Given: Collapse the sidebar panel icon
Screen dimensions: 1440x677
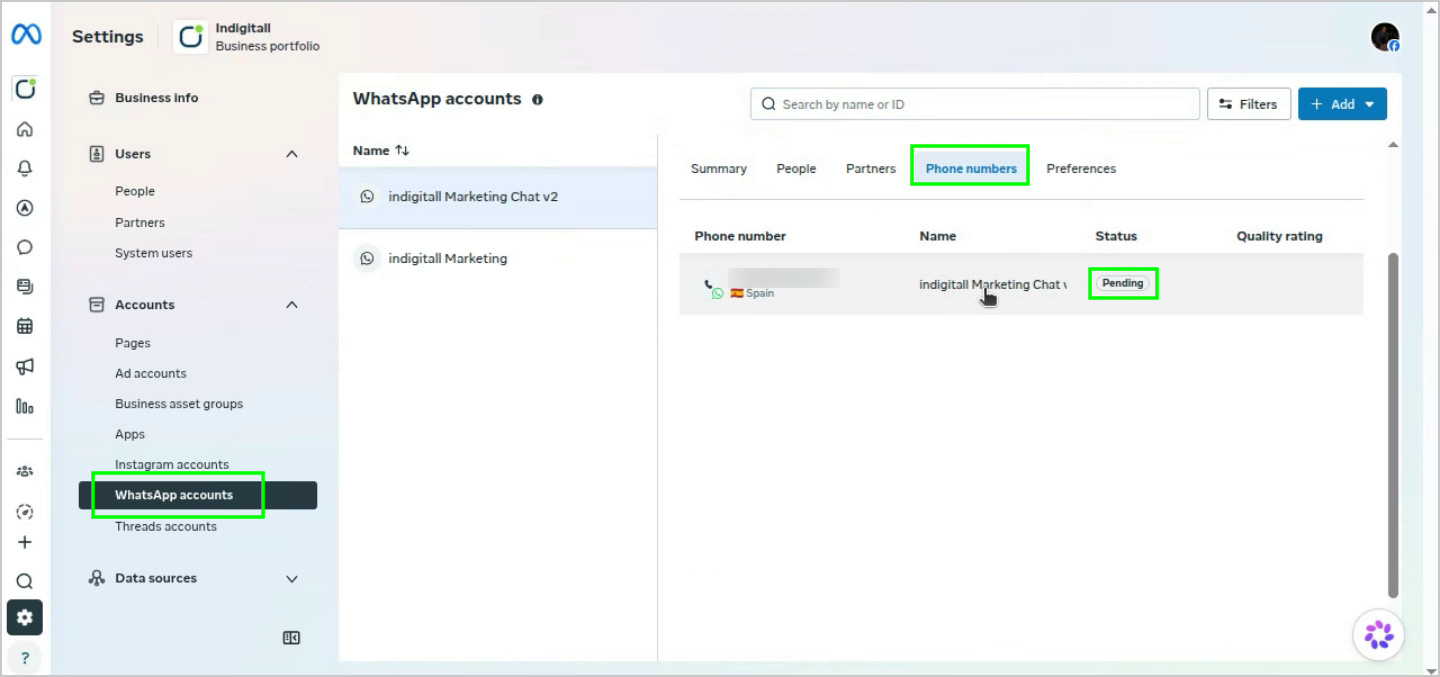Looking at the screenshot, I should click(x=292, y=638).
